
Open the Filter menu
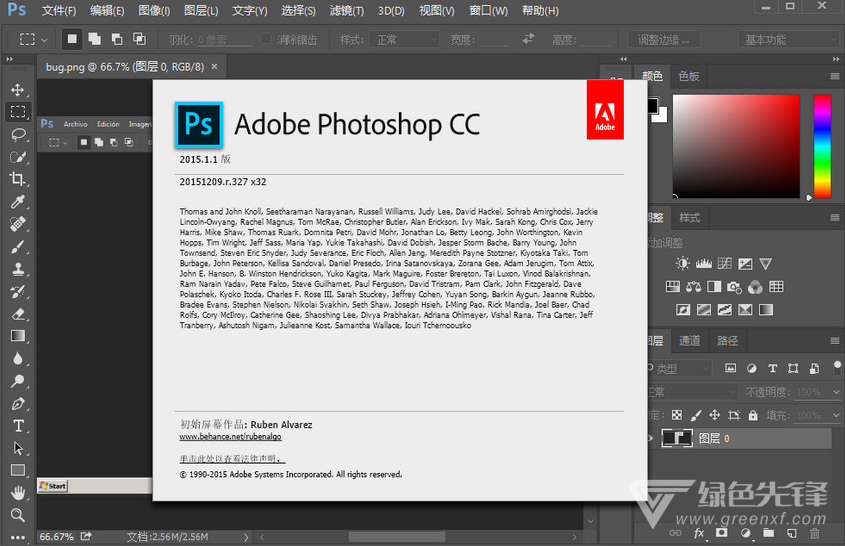click(347, 10)
